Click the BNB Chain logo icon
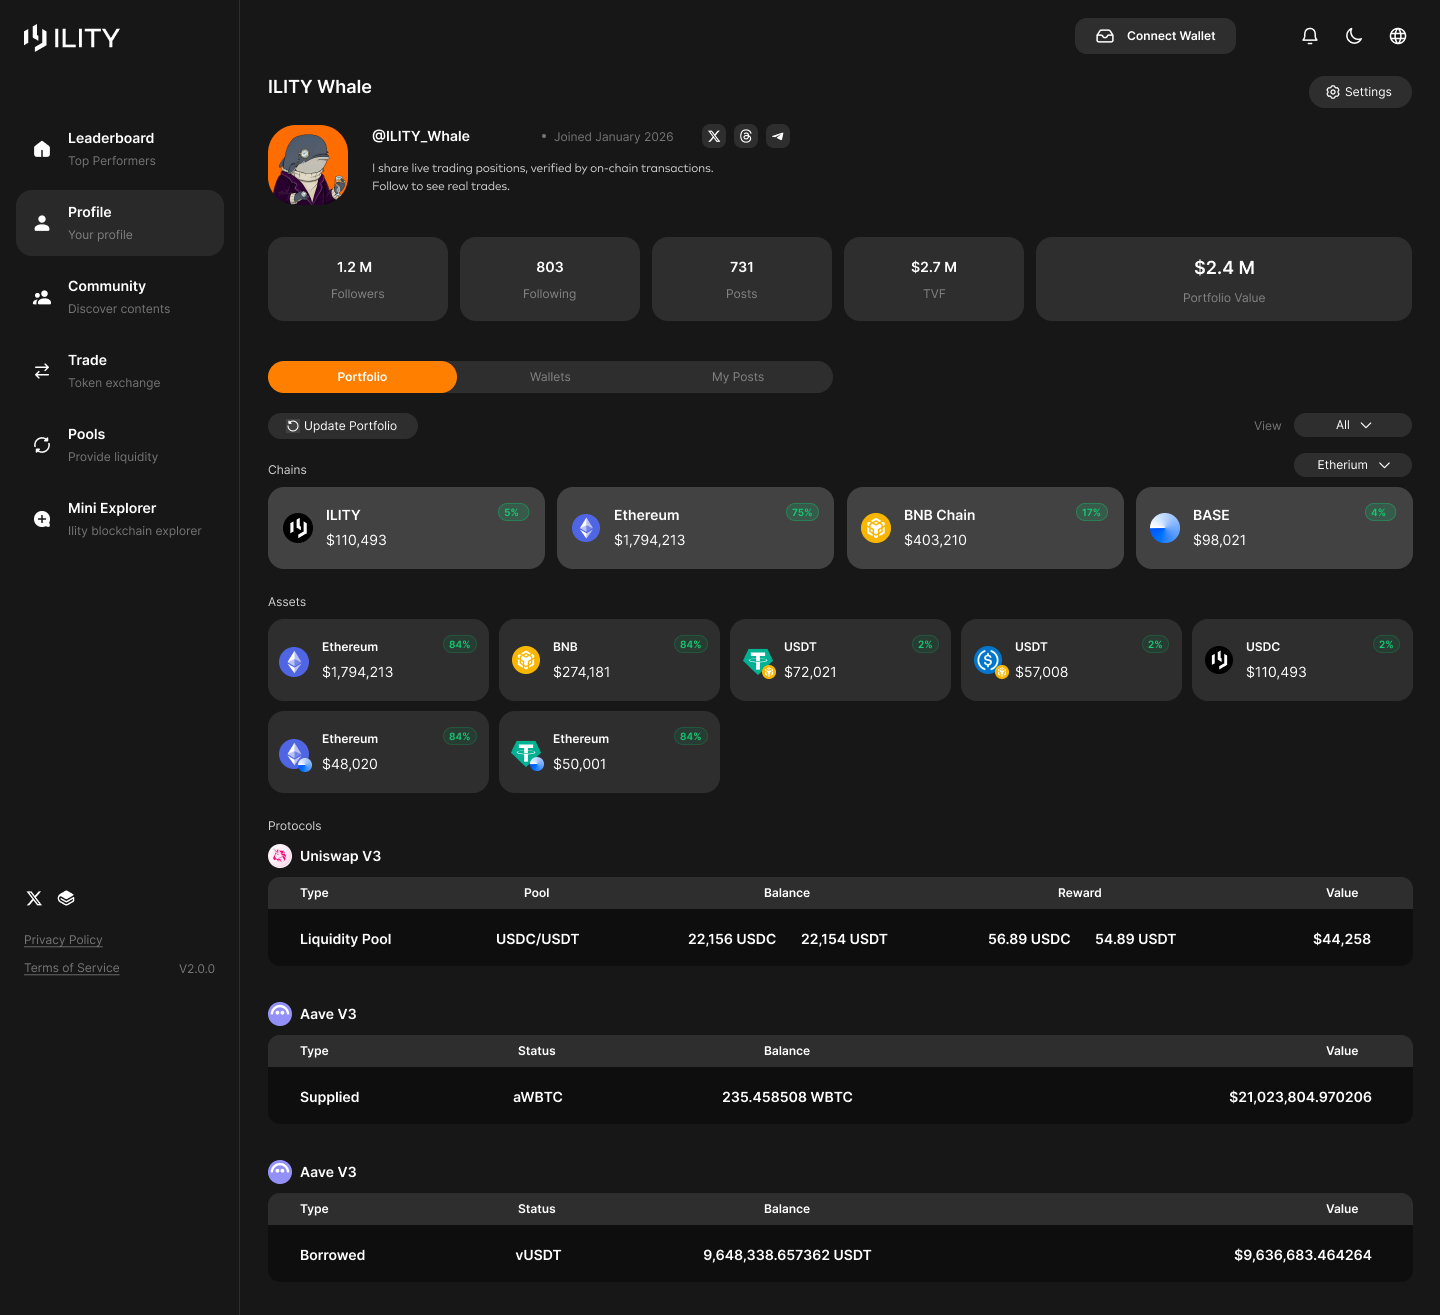 876,528
